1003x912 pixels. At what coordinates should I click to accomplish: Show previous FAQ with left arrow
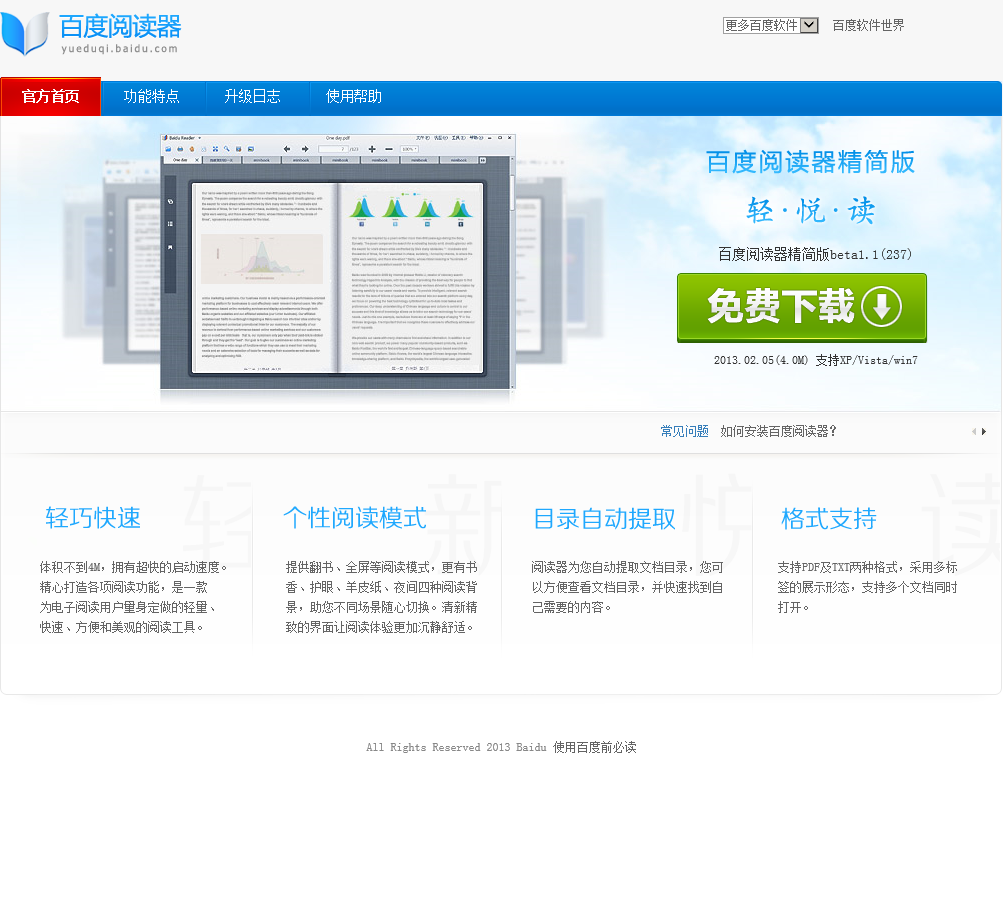coord(974,432)
